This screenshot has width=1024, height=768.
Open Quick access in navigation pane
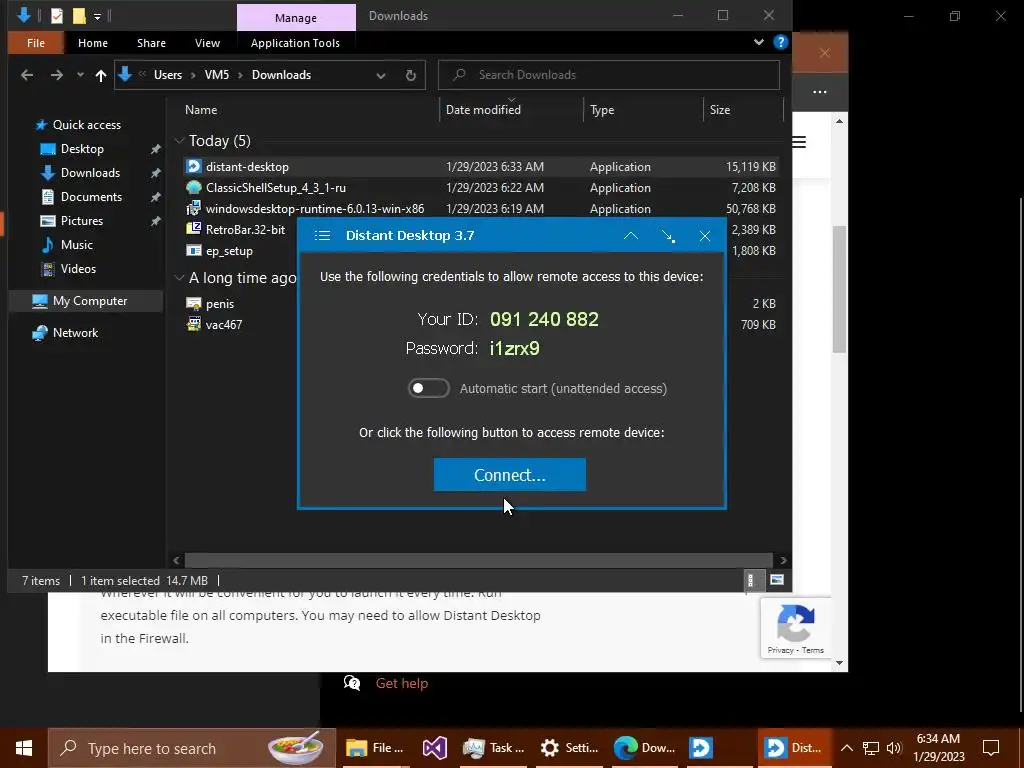coord(86,125)
